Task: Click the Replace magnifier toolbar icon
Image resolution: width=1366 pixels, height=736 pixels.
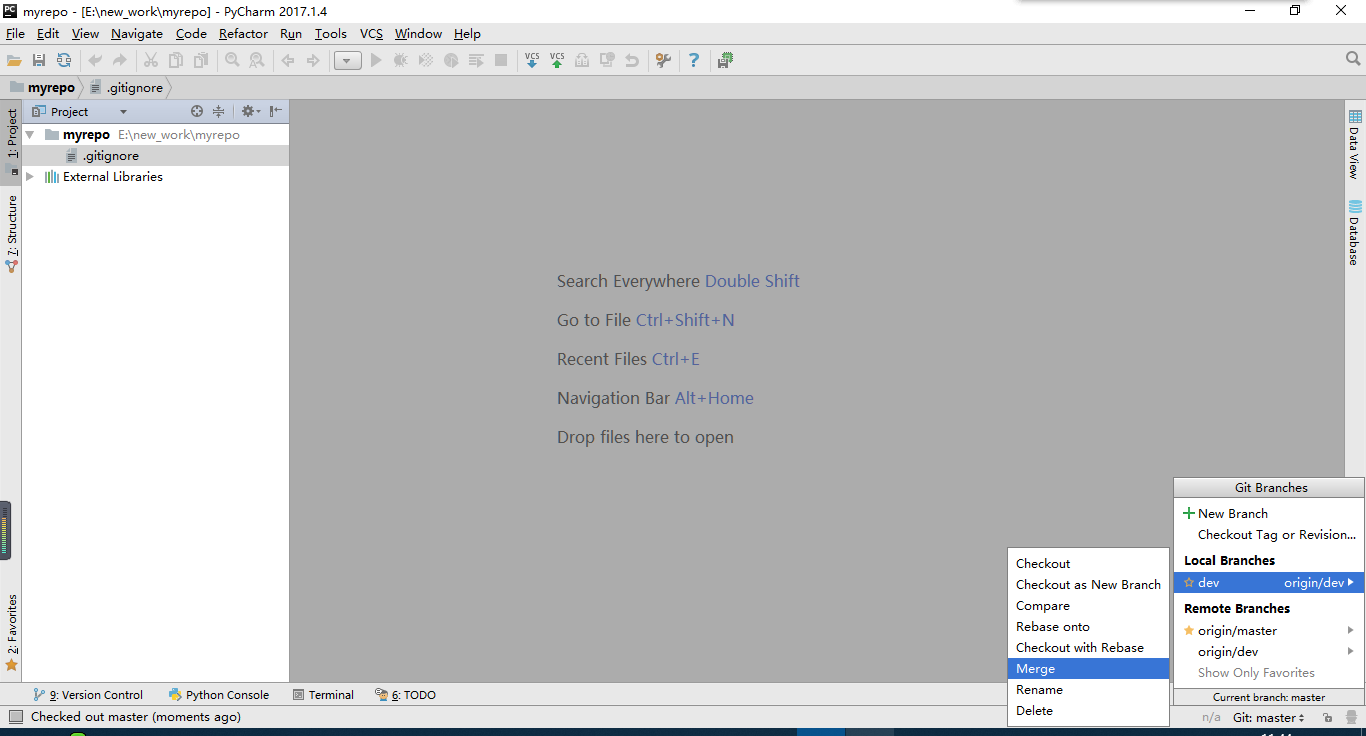Action: 257,61
